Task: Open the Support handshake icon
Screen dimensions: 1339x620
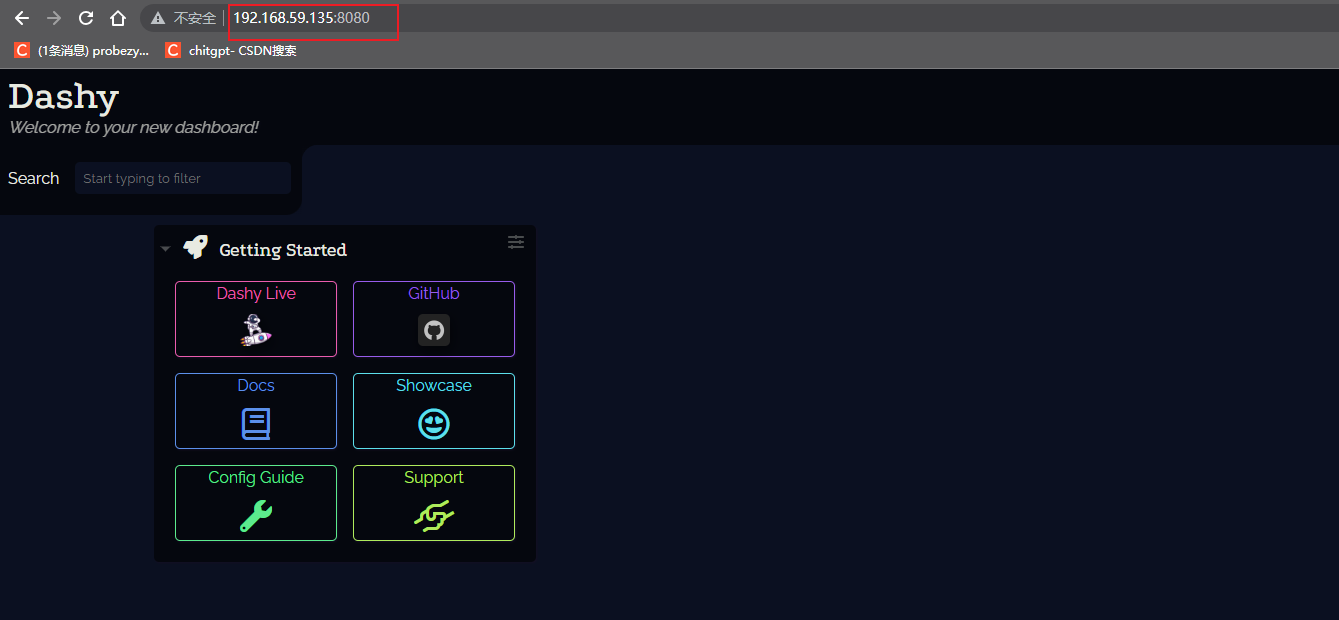Action: [434, 516]
